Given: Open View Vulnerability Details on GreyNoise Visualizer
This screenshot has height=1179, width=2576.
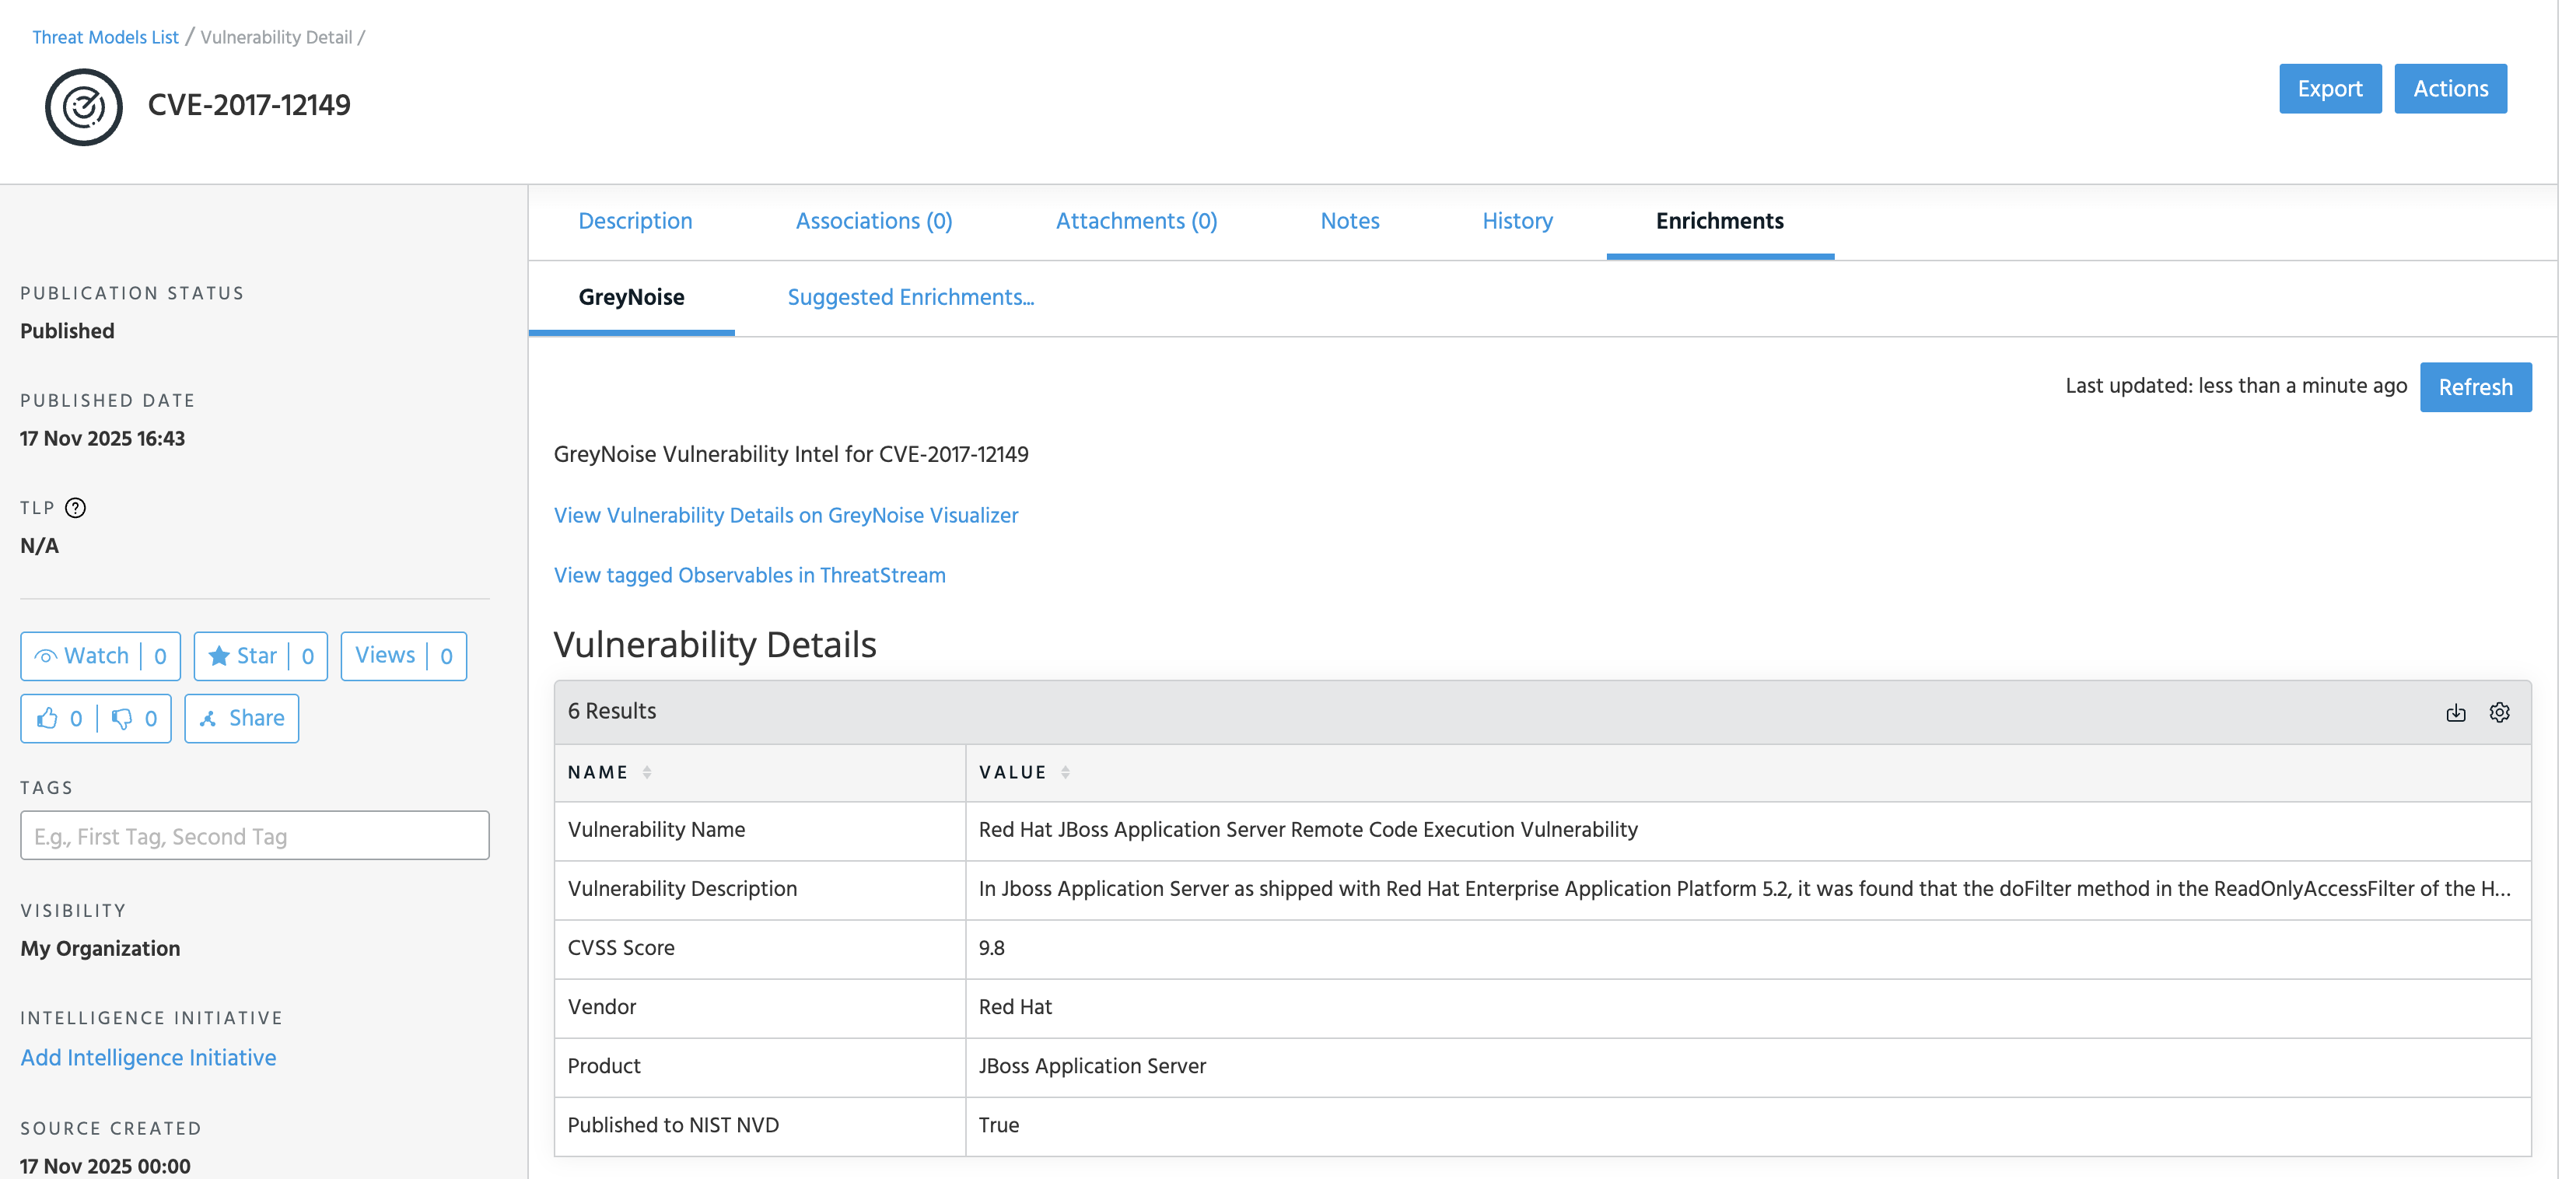Looking at the screenshot, I should click(x=786, y=515).
